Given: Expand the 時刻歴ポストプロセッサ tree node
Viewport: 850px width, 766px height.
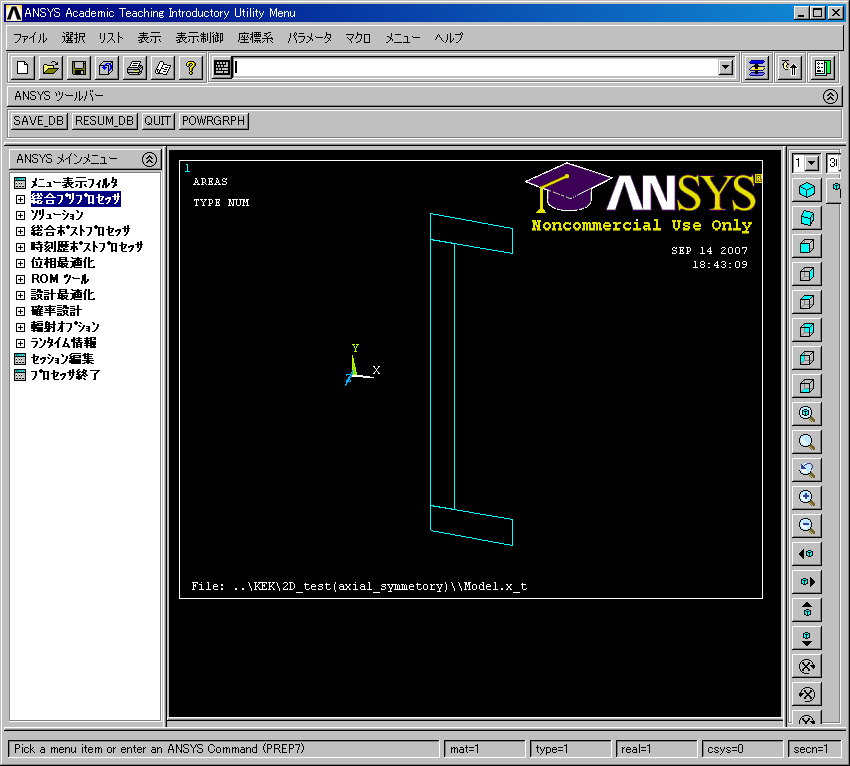Looking at the screenshot, I should 20,247.
